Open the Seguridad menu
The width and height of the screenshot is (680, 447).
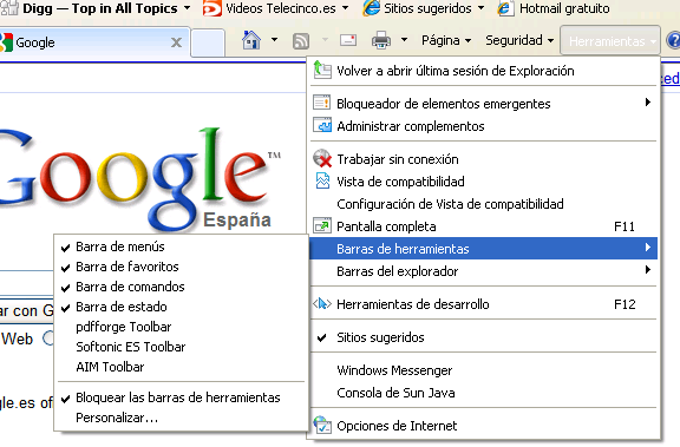coord(520,40)
